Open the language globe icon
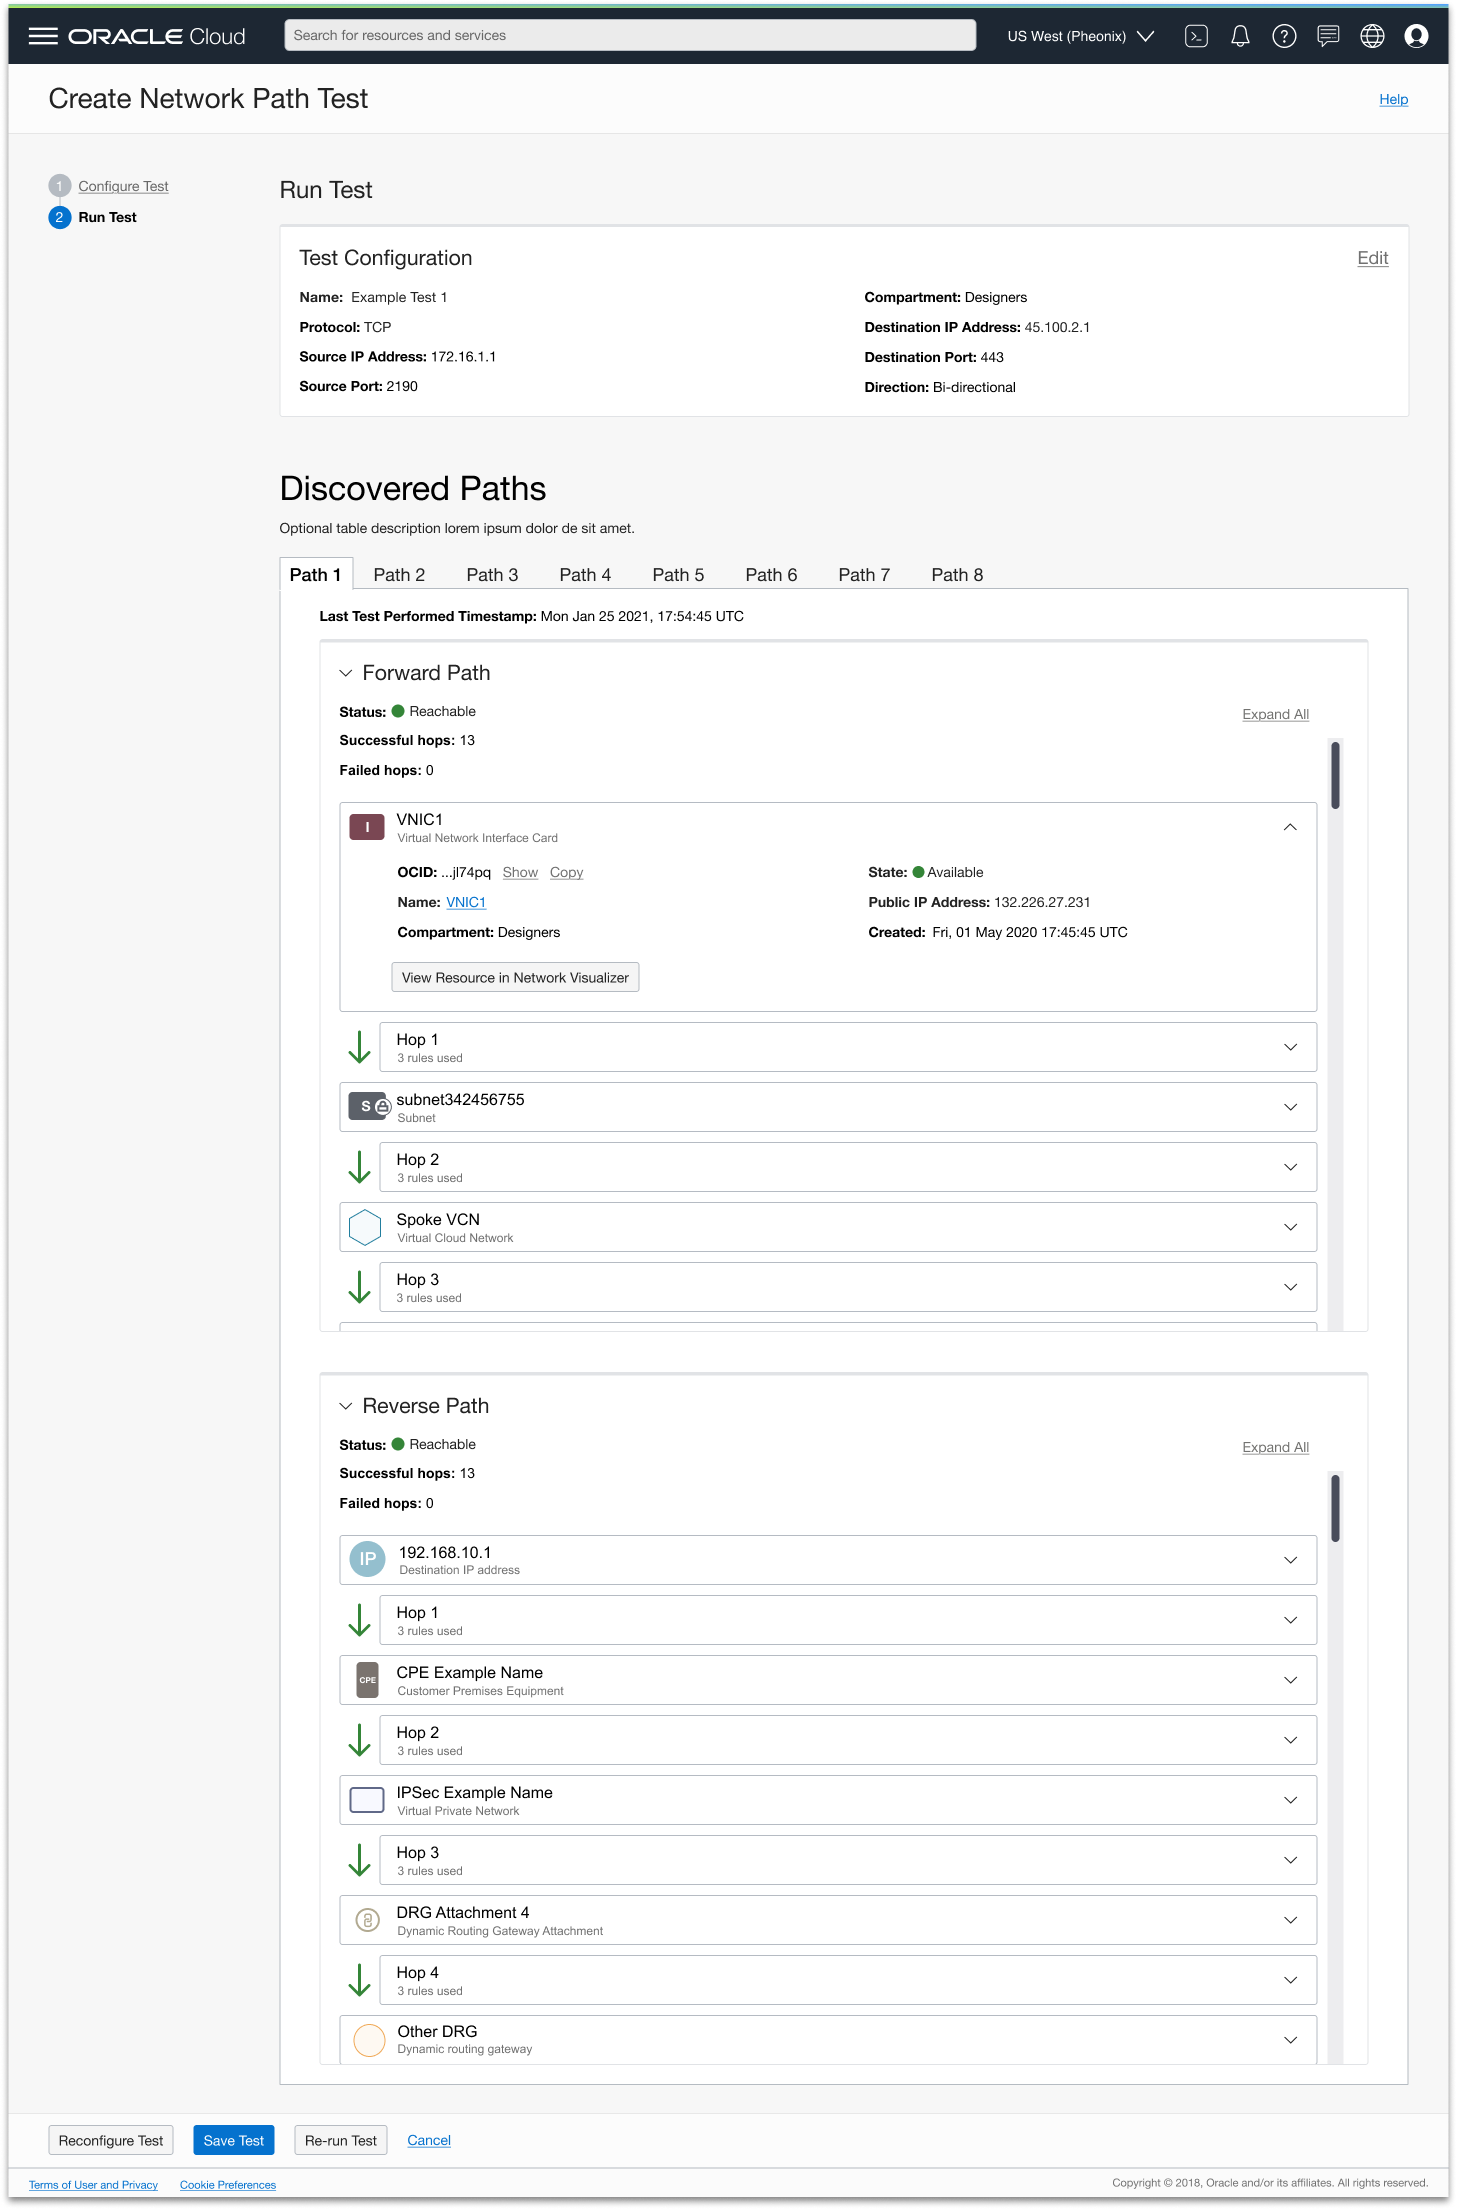Image resolution: width=1457 pixels, height=2209 pixels. [x=1372, y=36]
